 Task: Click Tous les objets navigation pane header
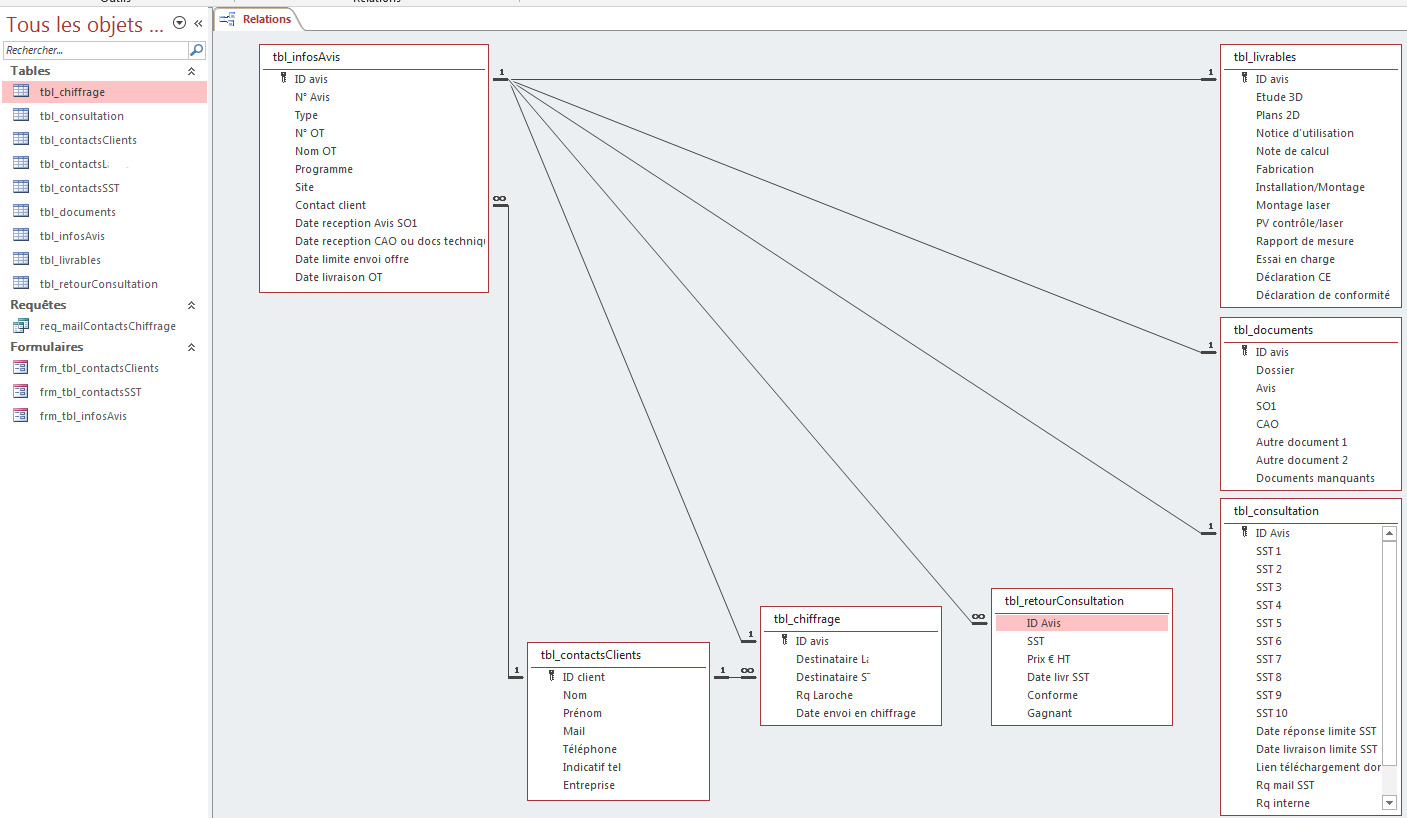pyautogui.click(x=84, y=24)
